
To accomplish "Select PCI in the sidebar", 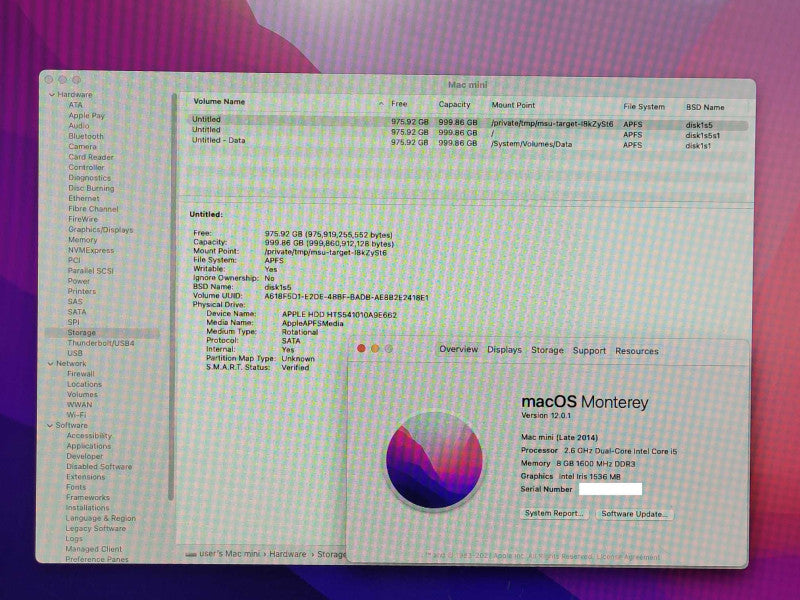I will [x=74, y=260].
